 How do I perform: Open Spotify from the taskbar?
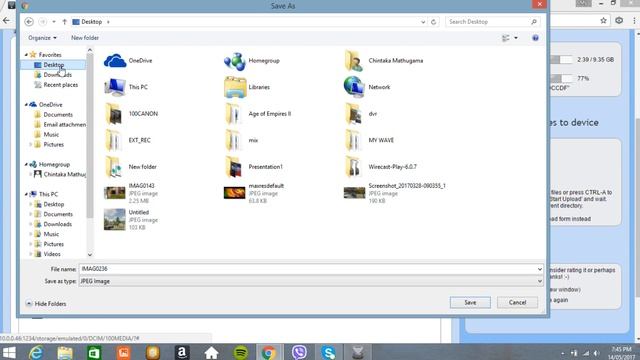click(x=241, y=352)
